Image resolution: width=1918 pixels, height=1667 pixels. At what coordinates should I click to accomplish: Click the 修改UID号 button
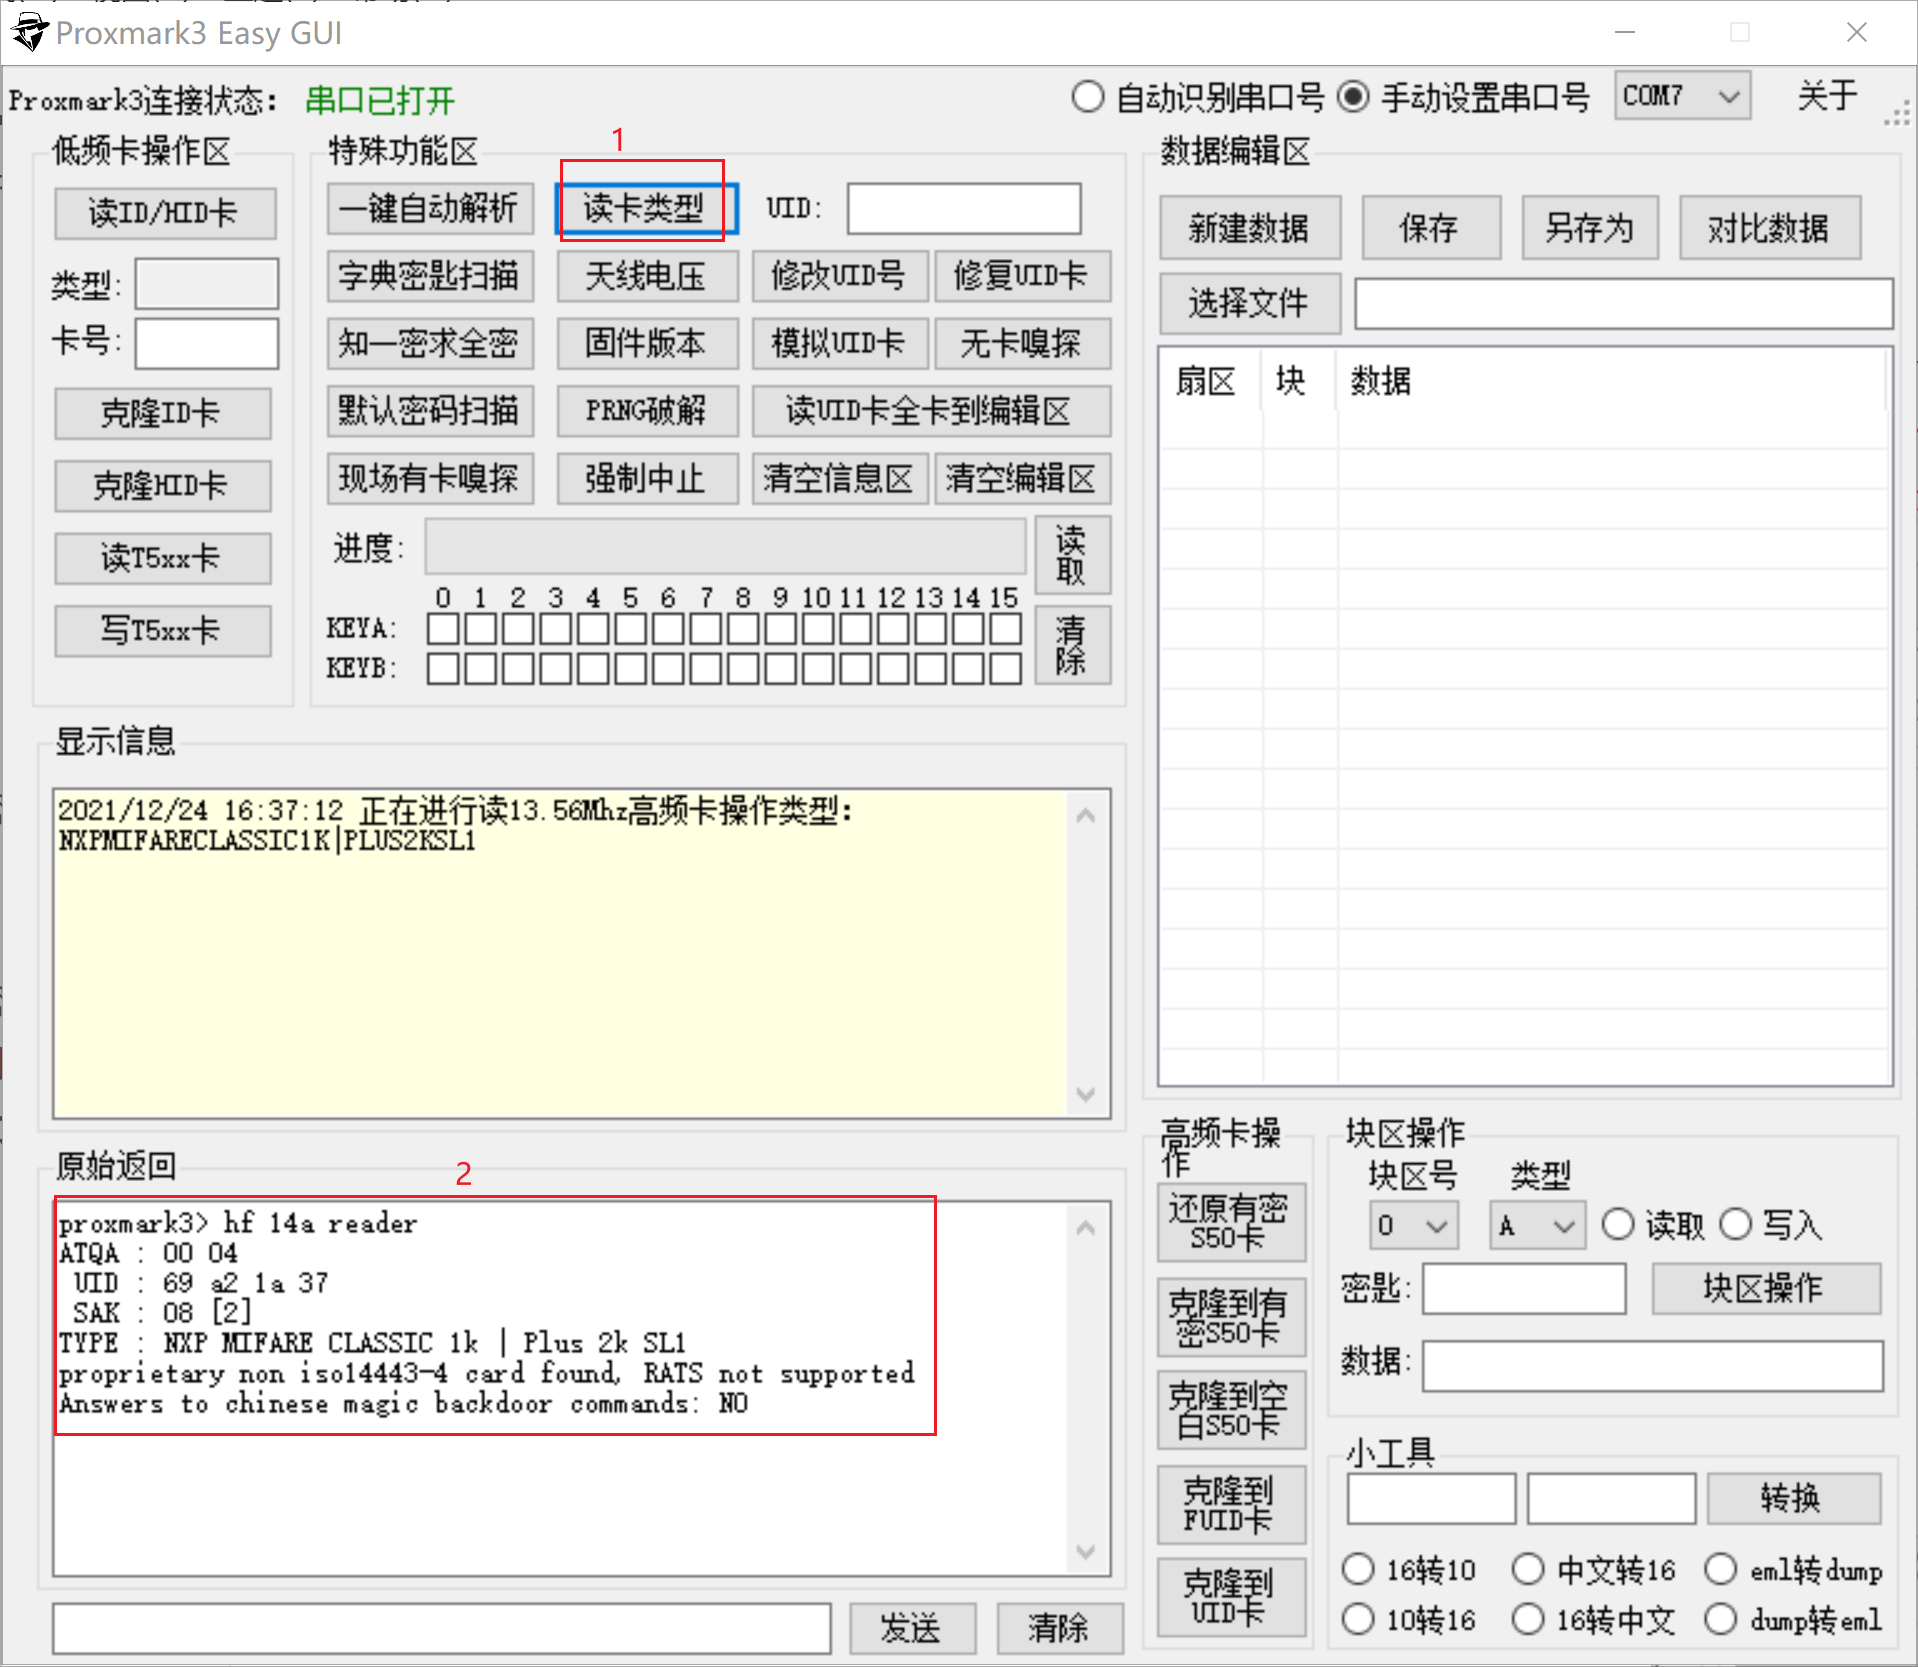pyautogui.click(x=840, y=276)
